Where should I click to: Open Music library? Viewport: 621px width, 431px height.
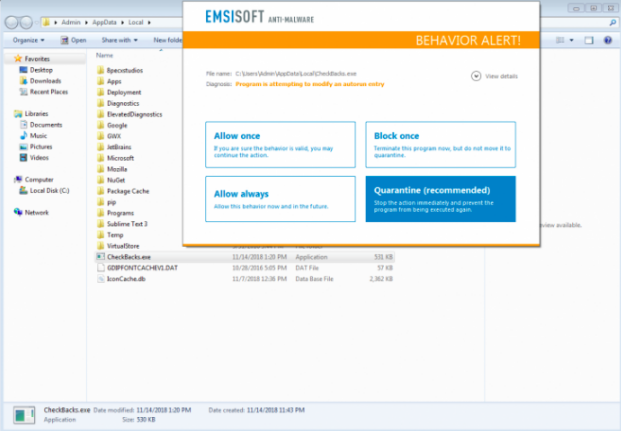pyautogui.click(x=38, y=135)
